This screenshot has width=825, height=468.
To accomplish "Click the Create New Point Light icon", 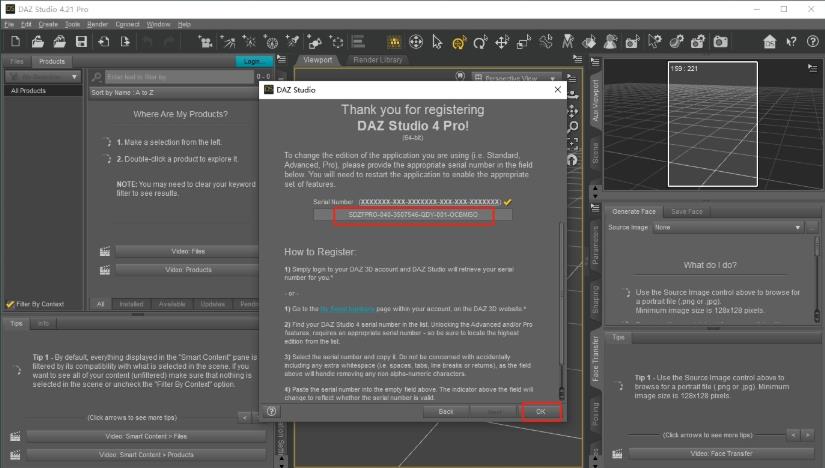I will tap(249, 42).
